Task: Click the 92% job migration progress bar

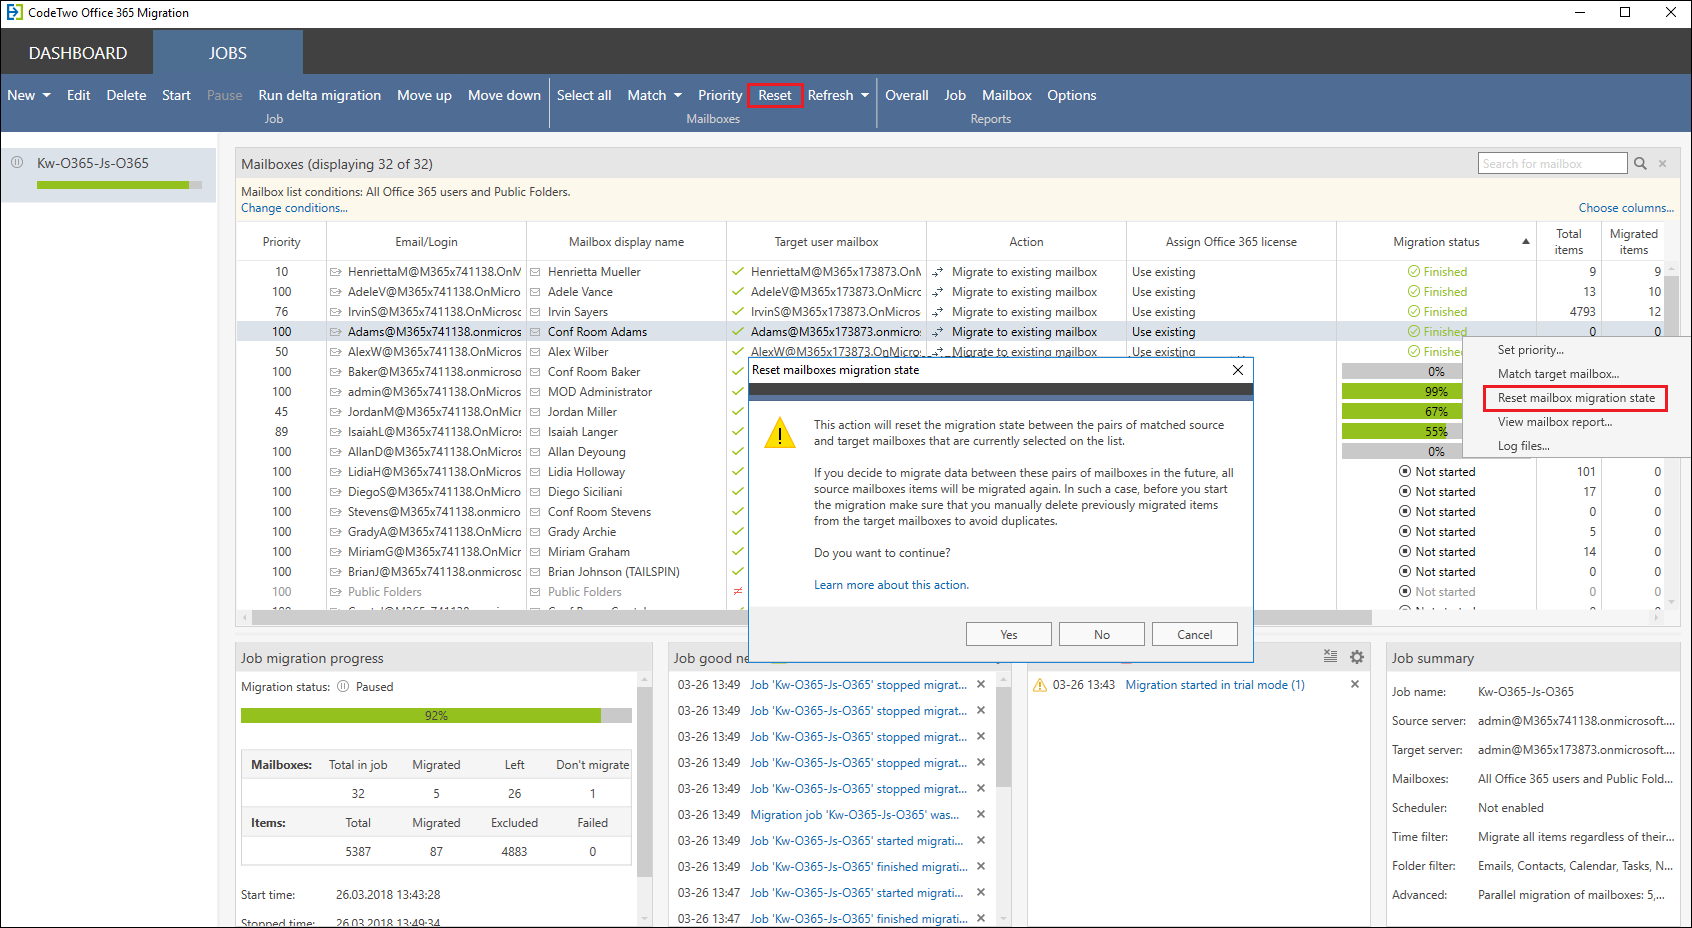Action: [x=435, y=715]
